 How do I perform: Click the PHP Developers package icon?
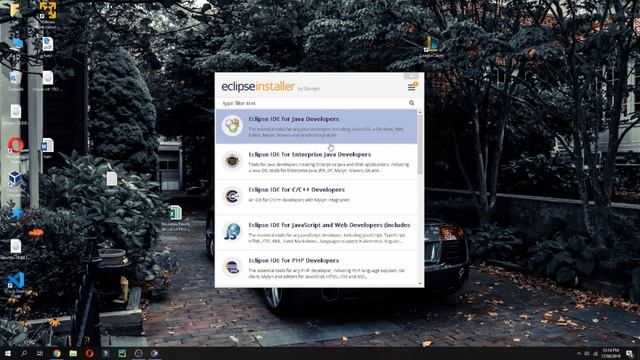(x=232, y=267)
